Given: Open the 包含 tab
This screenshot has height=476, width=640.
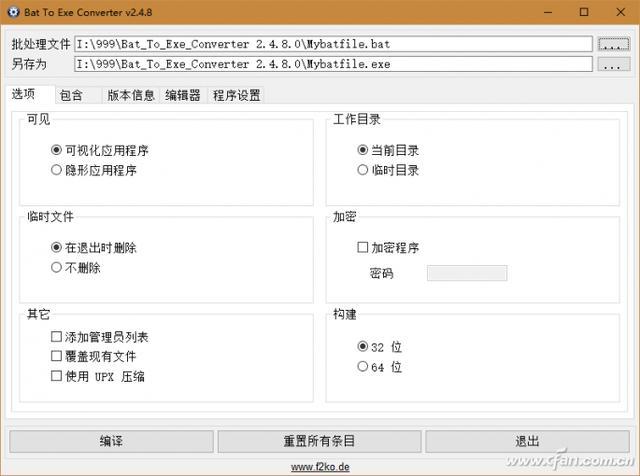Looking at the screenshot, I should pyautogui.click(x=78, y=95).
